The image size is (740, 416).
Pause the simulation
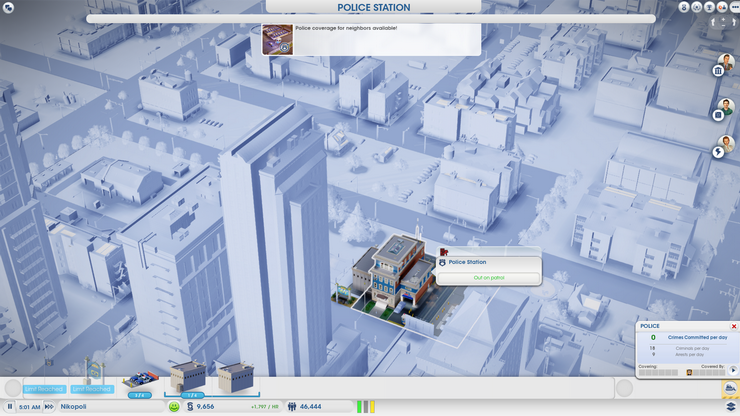(x=9, y=406)
